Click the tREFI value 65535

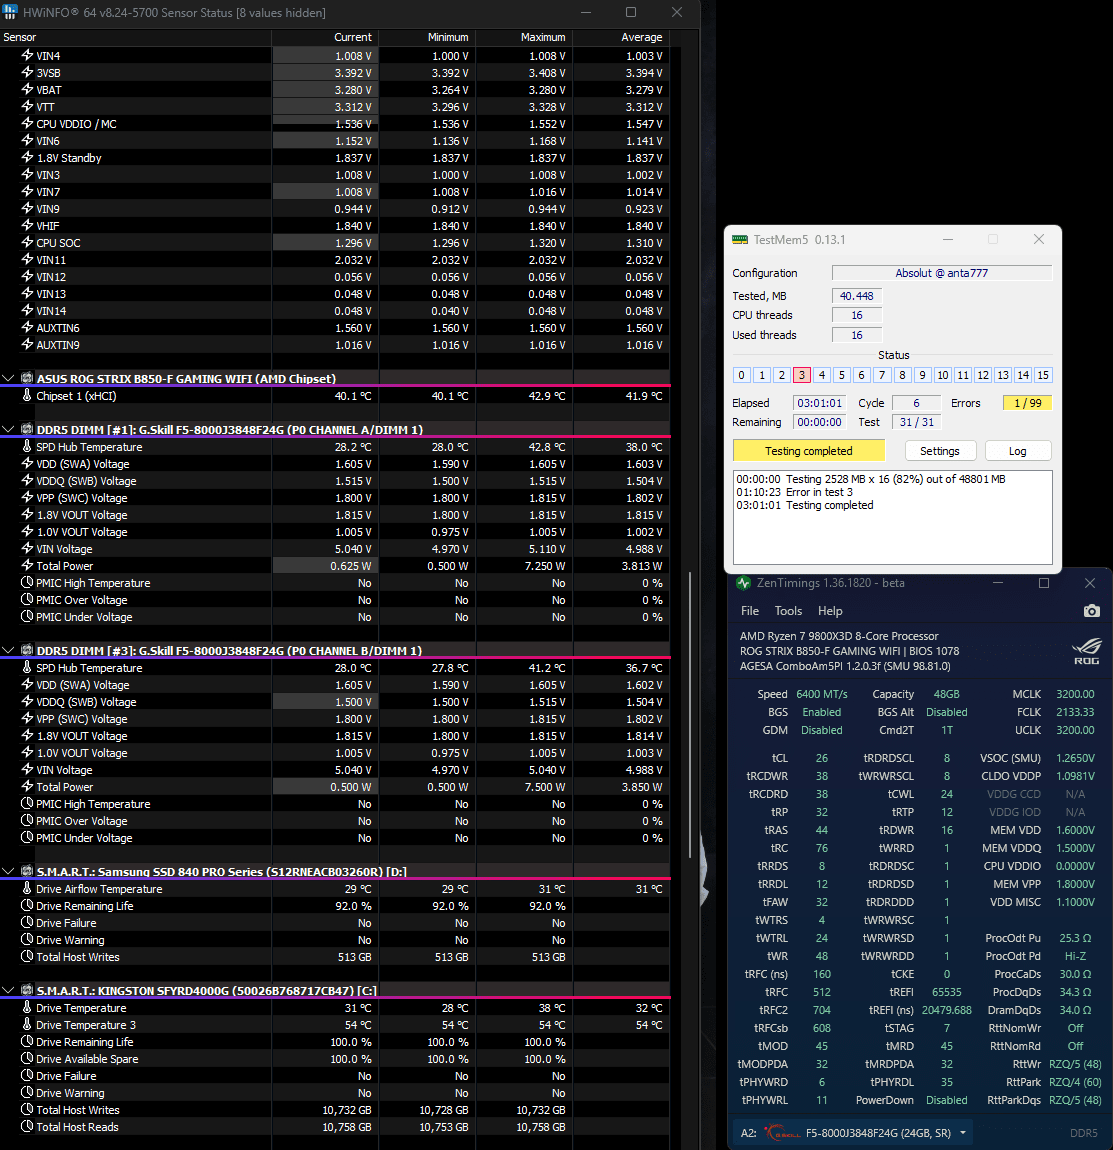tap(947, 992)
